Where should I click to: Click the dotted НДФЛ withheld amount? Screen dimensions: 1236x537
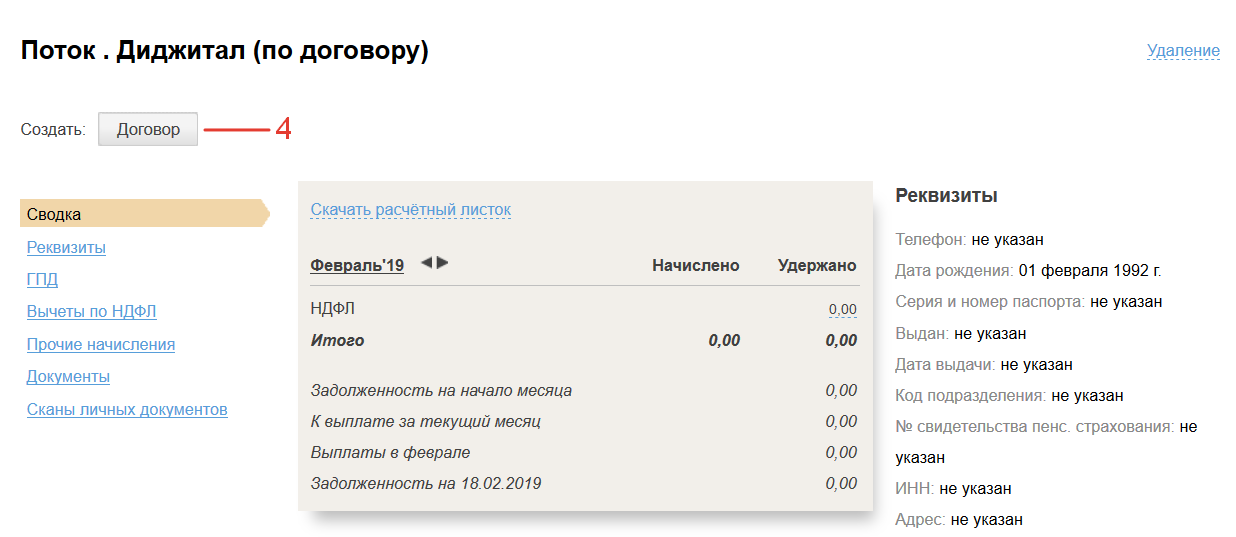pos(842,310)
